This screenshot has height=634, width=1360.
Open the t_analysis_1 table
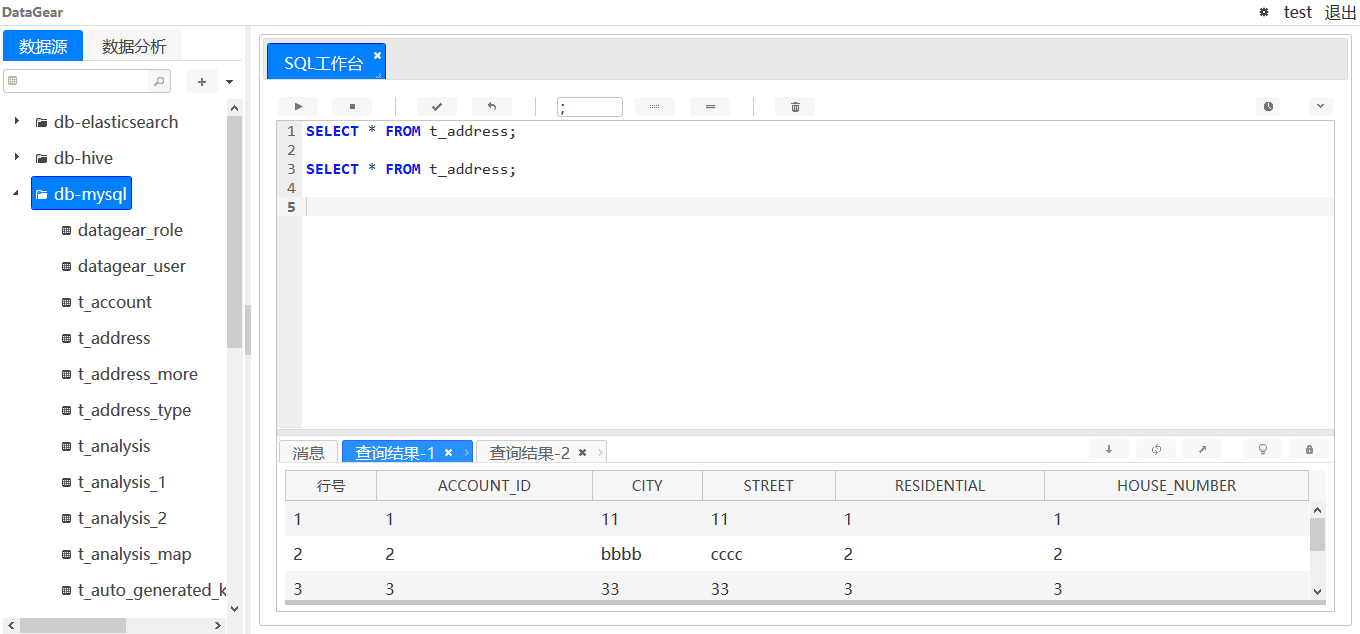point(113,482)
